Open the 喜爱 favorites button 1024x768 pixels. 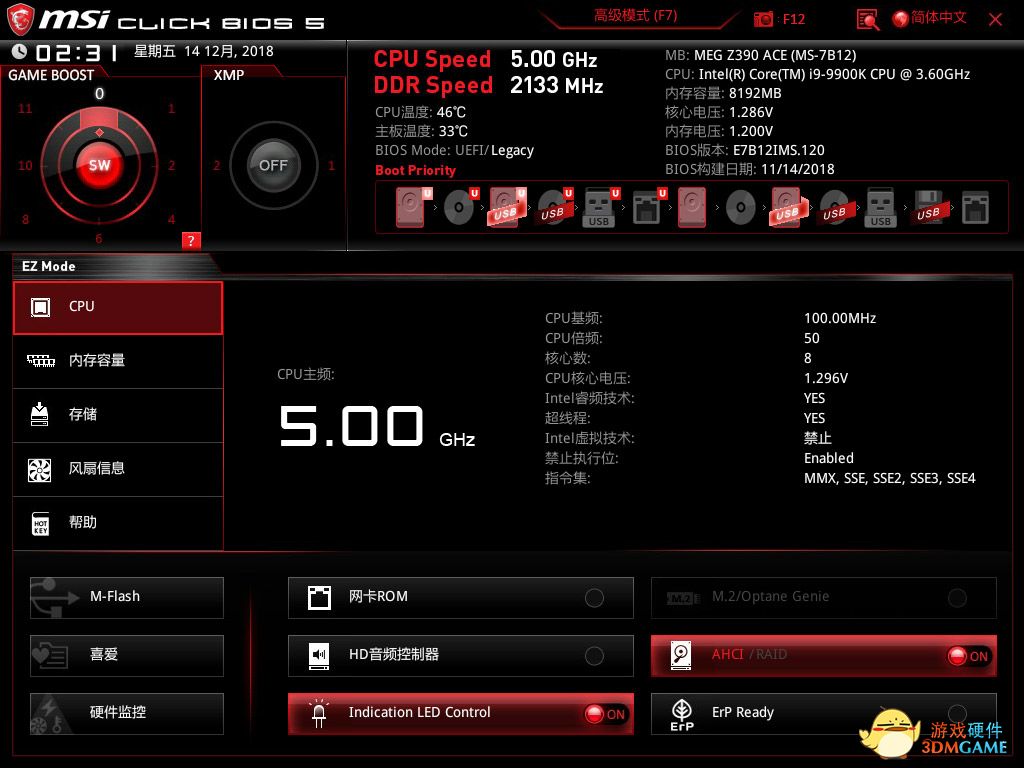click(x=127, y=655)
